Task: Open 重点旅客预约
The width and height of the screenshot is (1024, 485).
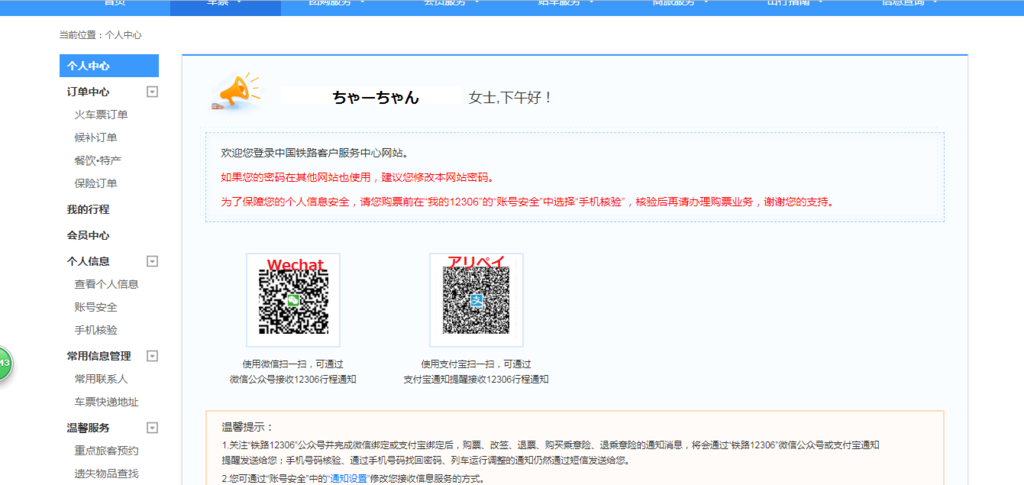Action: pyautogui.click(x=106, y=450)
